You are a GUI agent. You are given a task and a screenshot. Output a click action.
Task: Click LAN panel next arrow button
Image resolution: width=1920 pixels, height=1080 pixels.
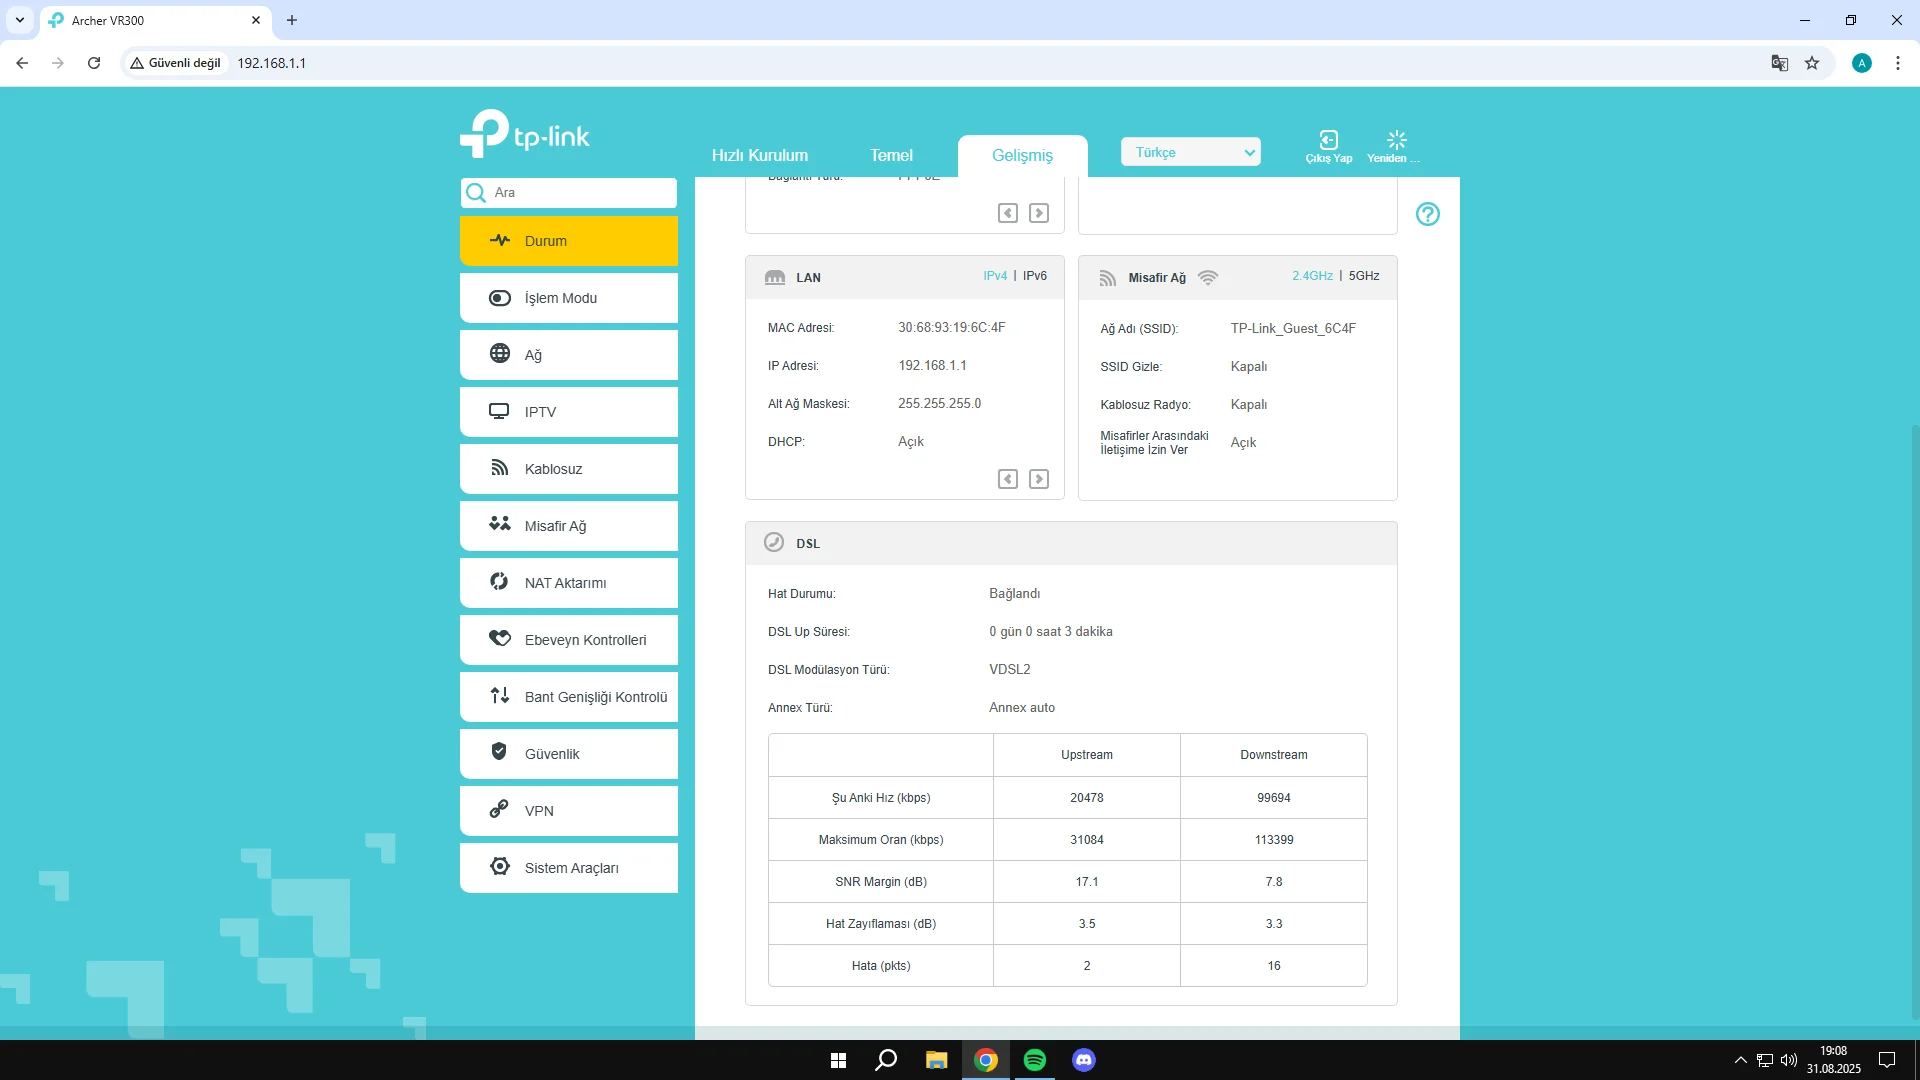(x=1039, y=479)
